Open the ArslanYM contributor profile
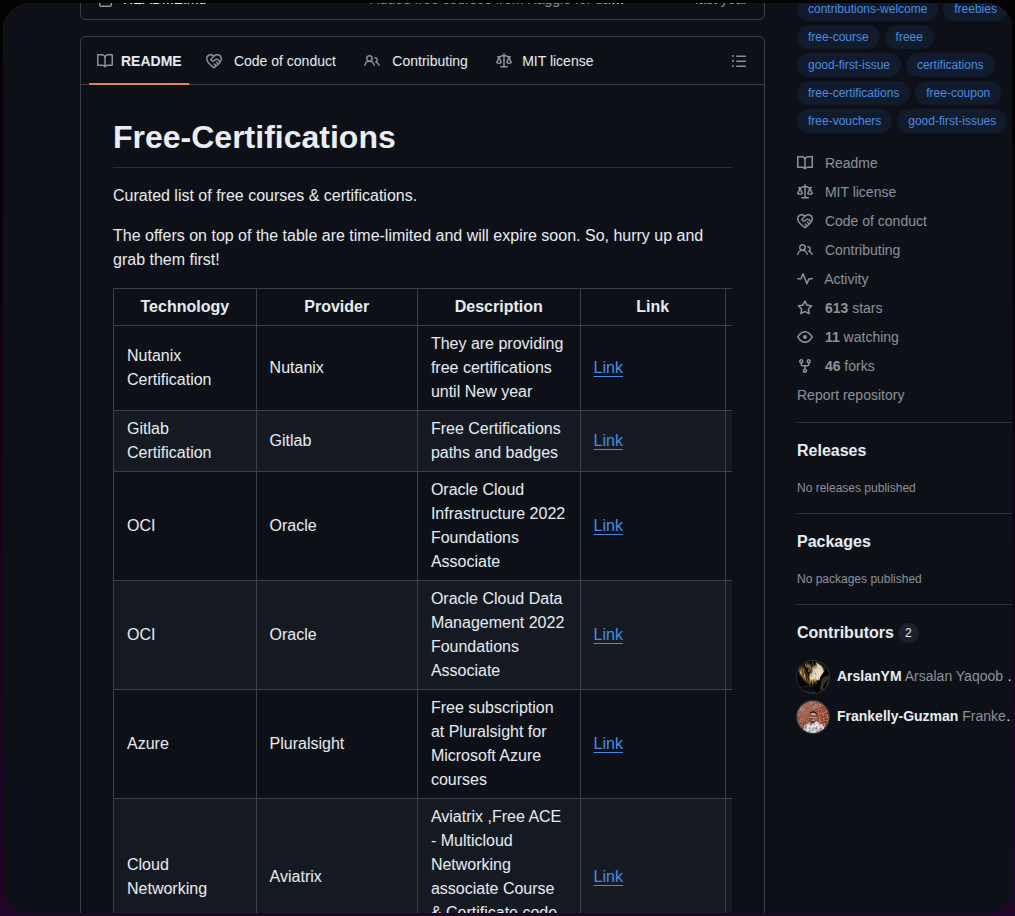Screen dimensions: 1015x916 click(869, 676)
